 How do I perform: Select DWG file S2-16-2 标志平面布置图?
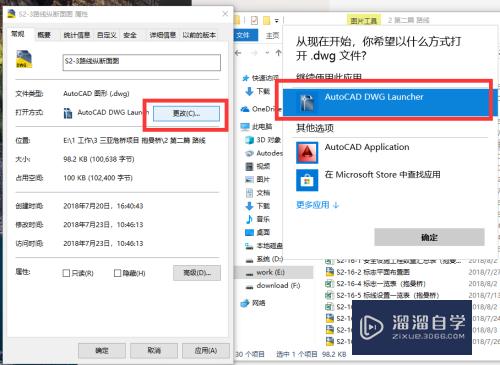[368, 272]
